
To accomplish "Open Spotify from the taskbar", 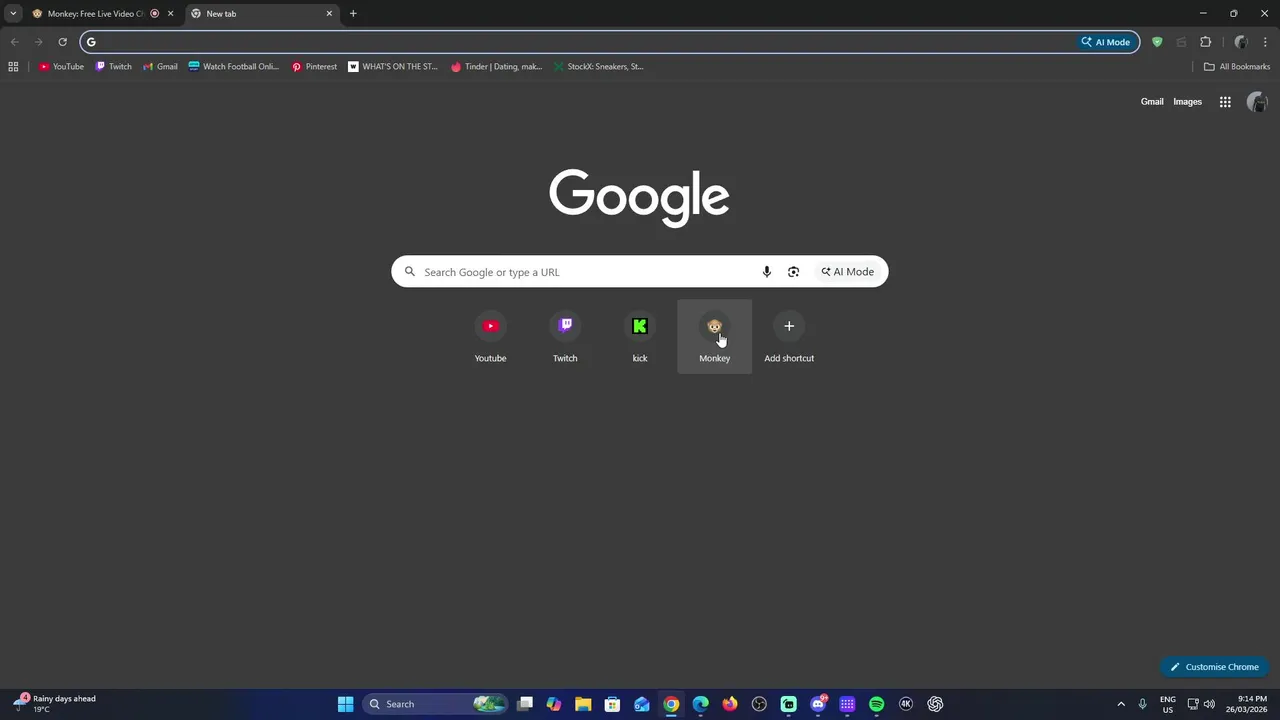I will (877, 704).
